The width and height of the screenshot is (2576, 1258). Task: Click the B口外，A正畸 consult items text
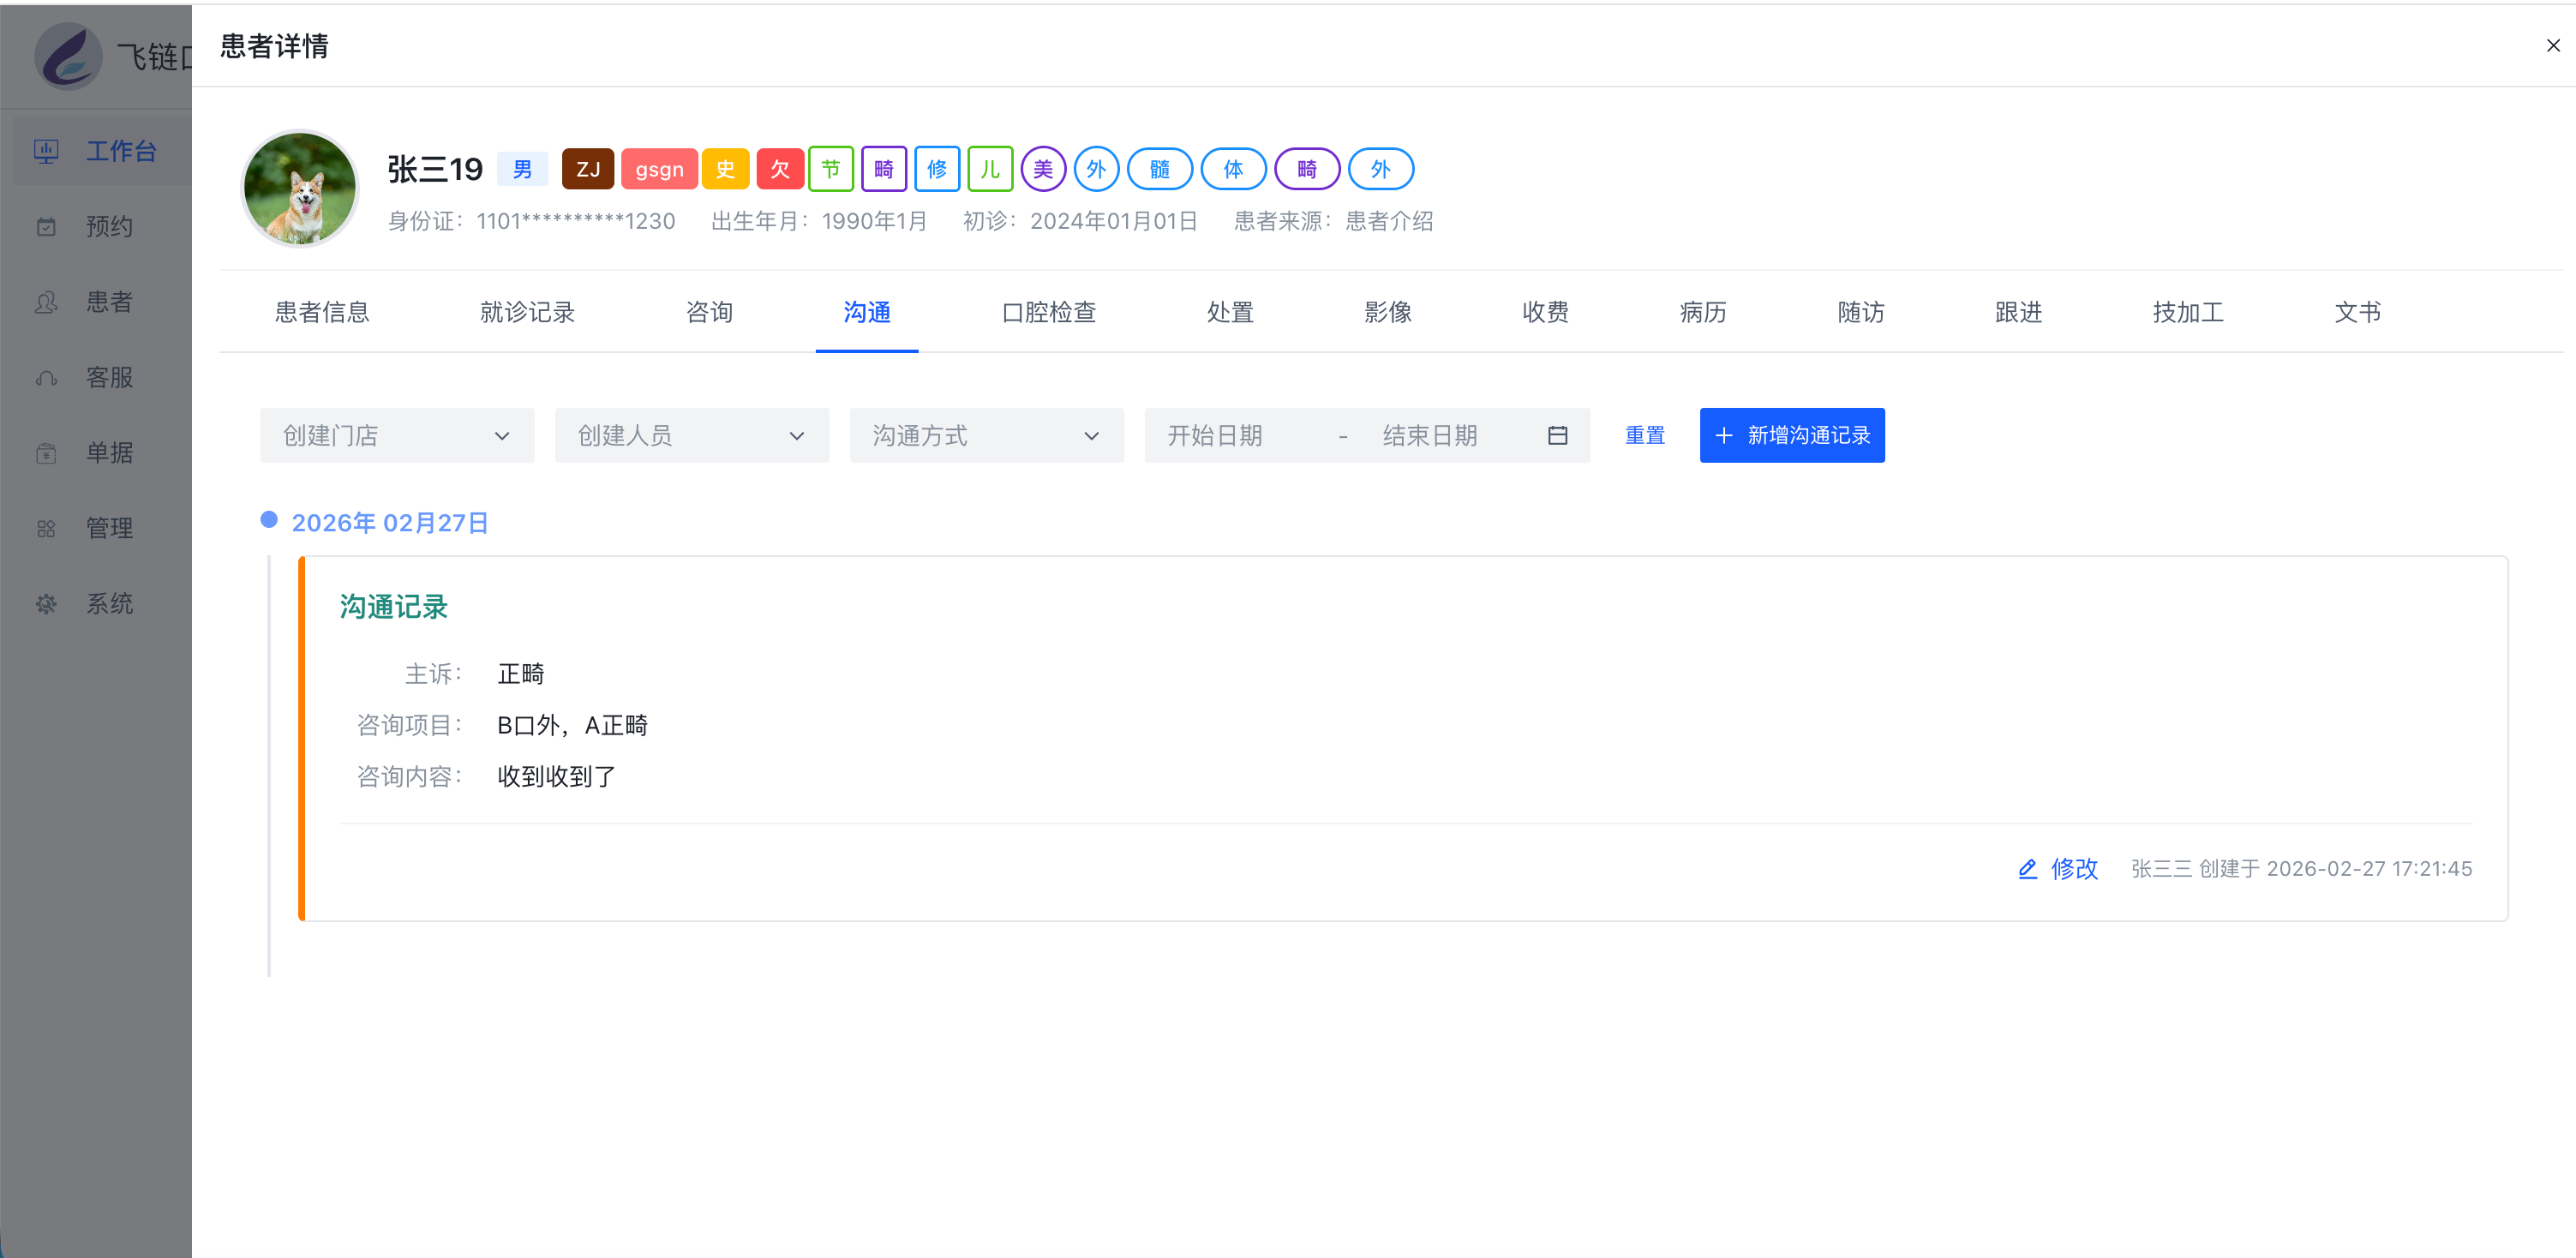573,725
